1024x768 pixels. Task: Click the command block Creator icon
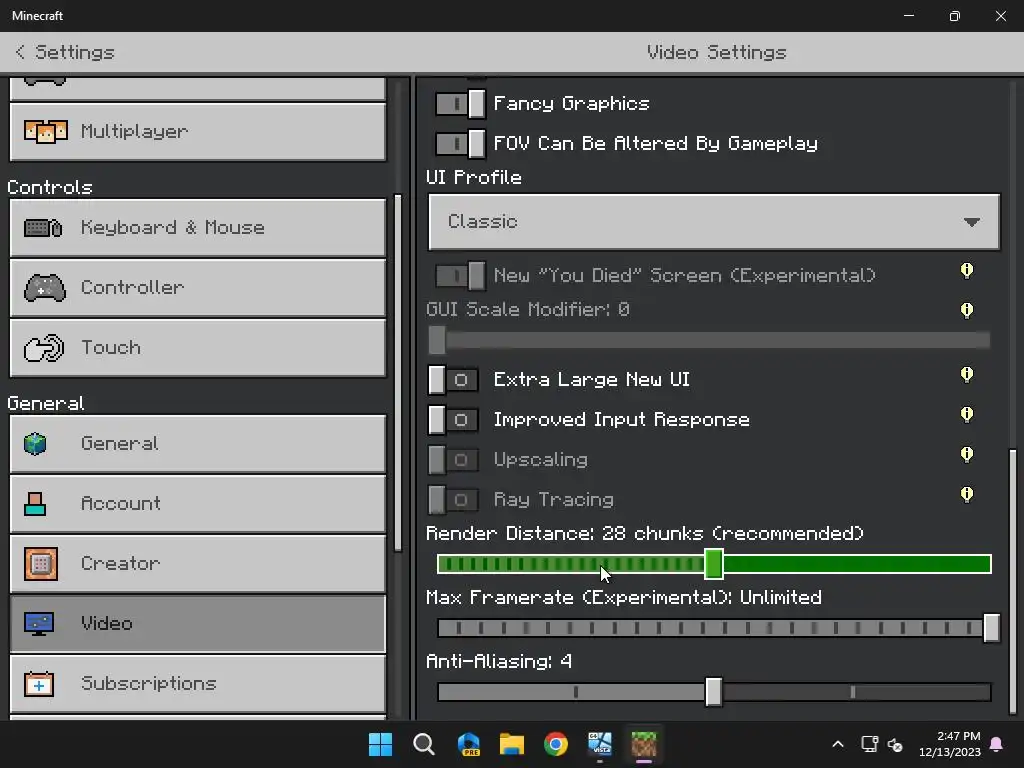coord(40,564)
